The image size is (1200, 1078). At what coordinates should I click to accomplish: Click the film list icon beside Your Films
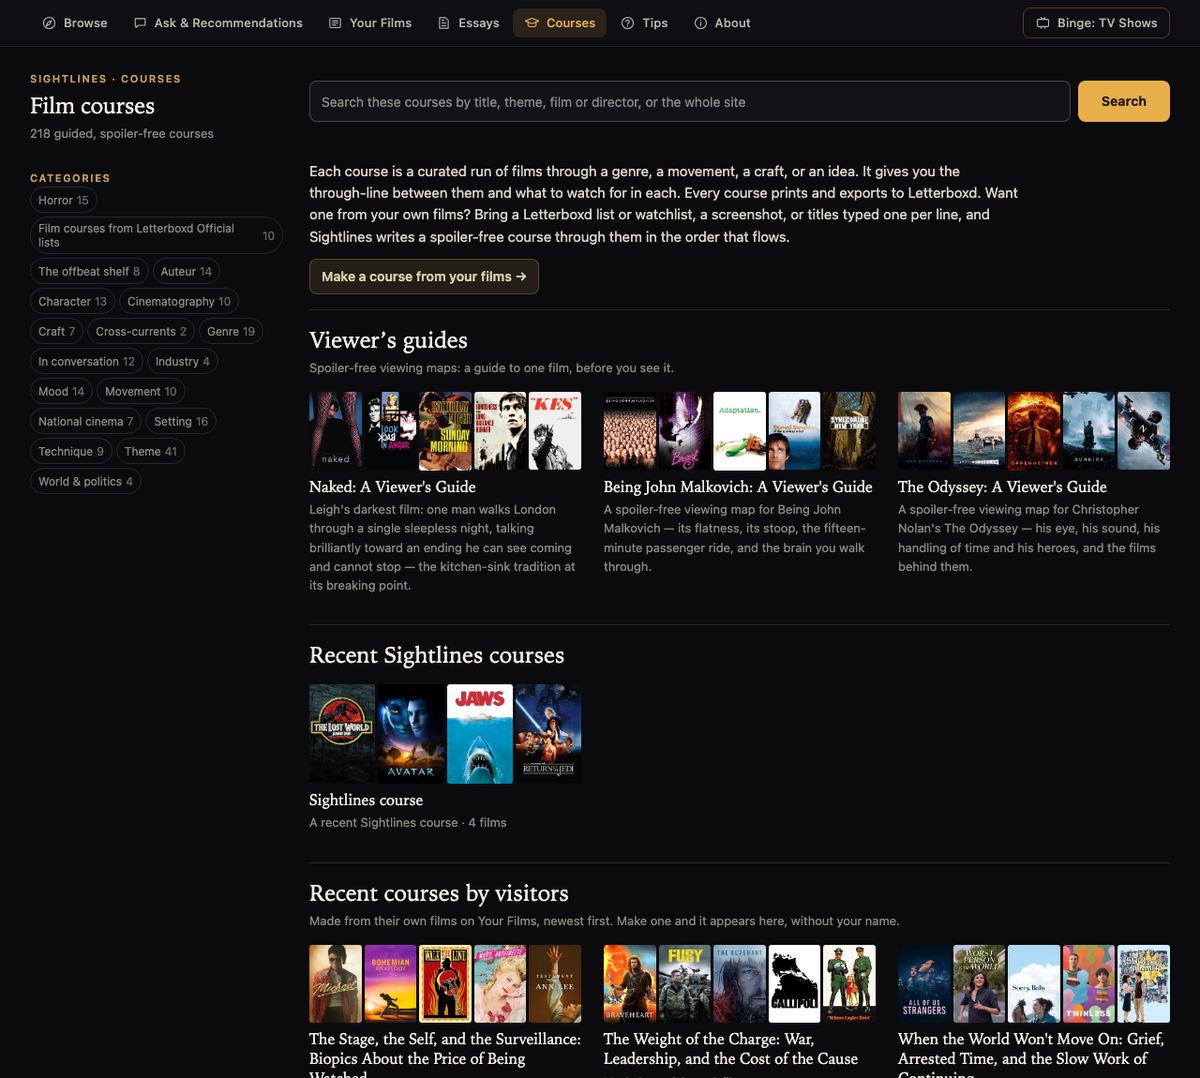click(x=335, y=23)
